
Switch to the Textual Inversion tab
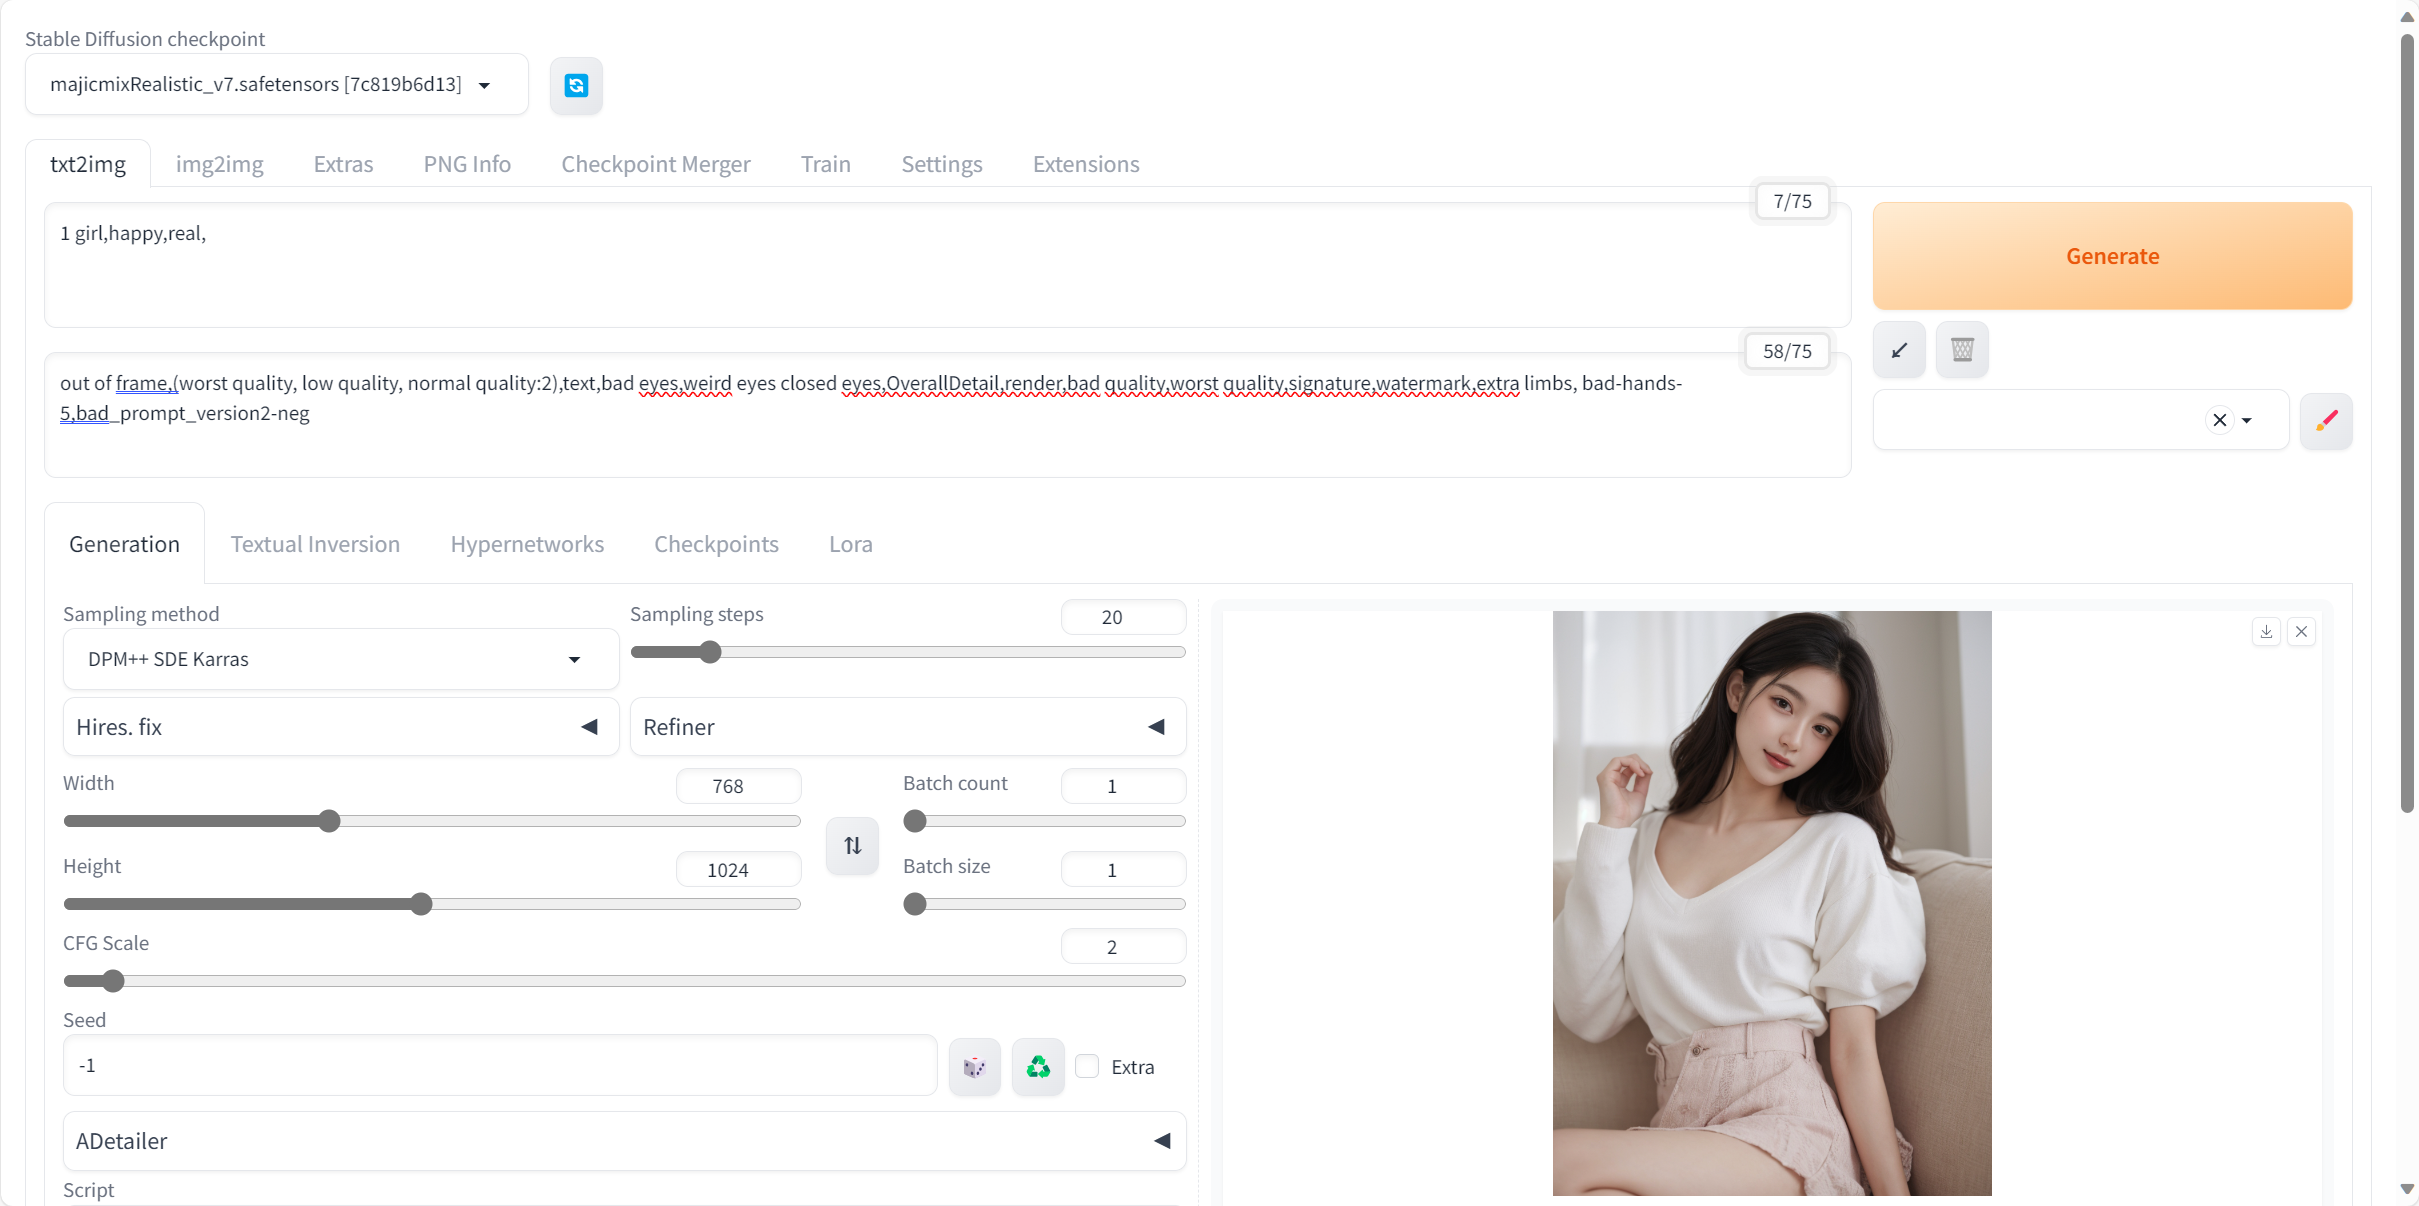(x=315, y=544)
